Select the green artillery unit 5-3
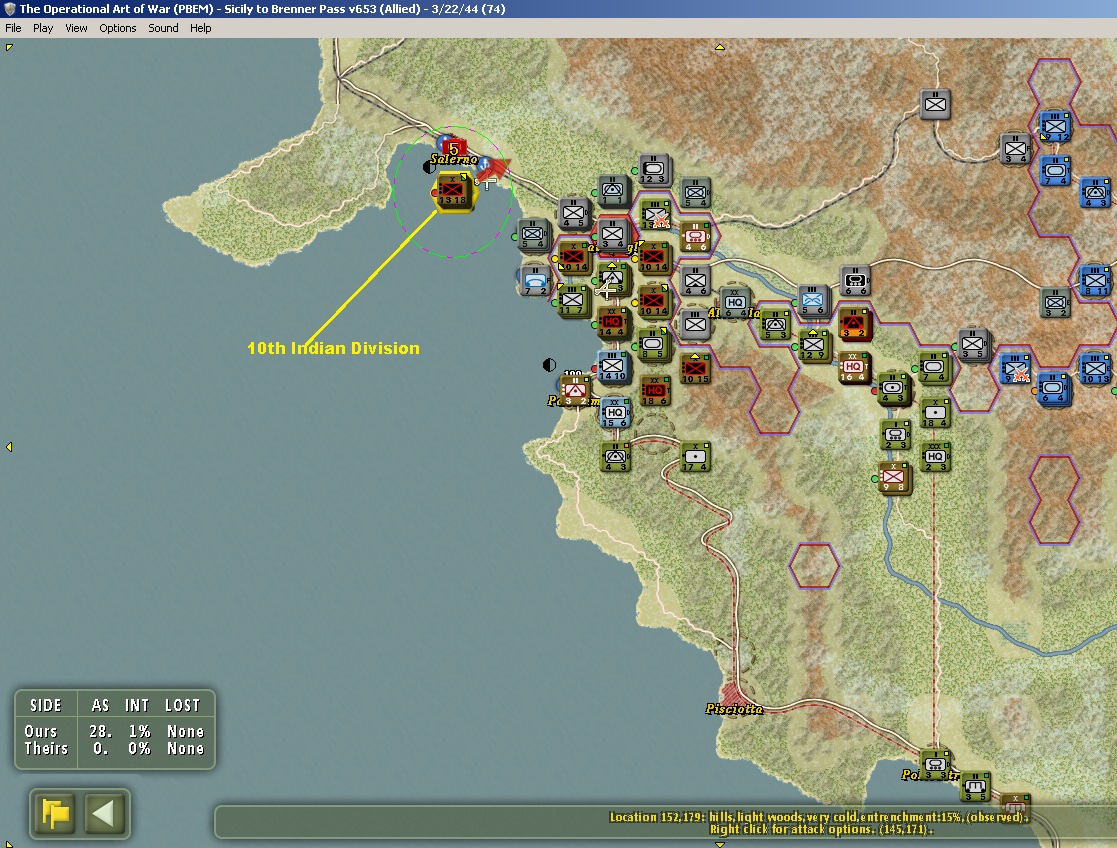1117x848 pixels. [774, 324]
